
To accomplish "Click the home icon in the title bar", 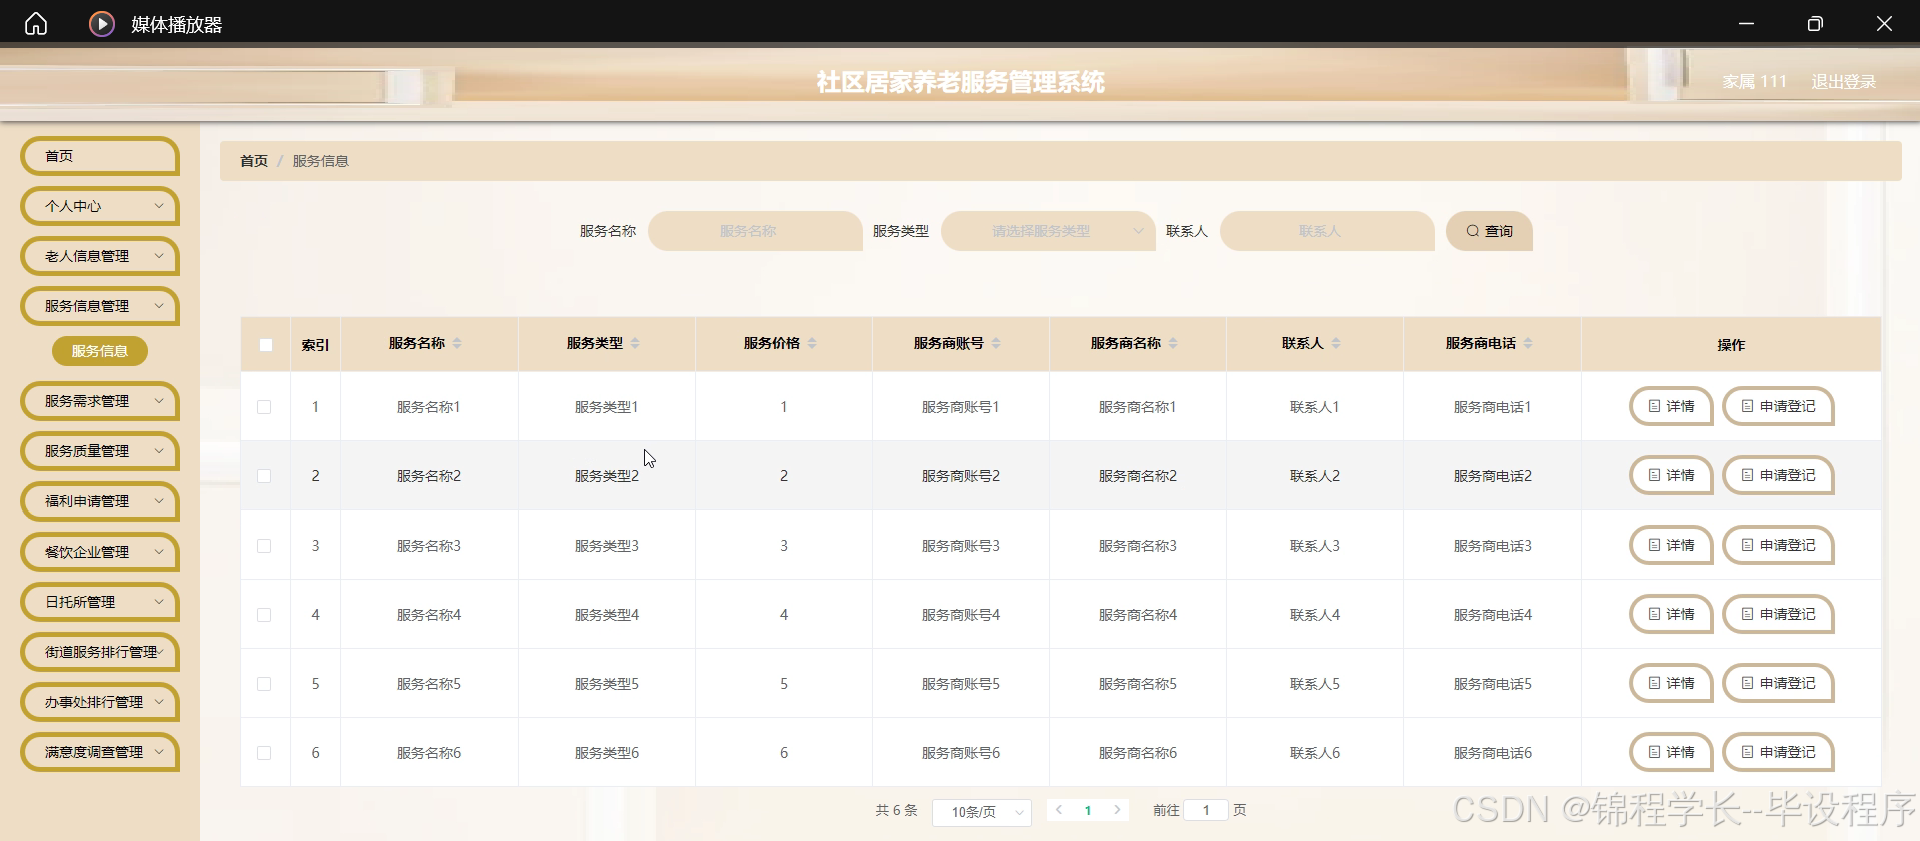I will (36, 23).
